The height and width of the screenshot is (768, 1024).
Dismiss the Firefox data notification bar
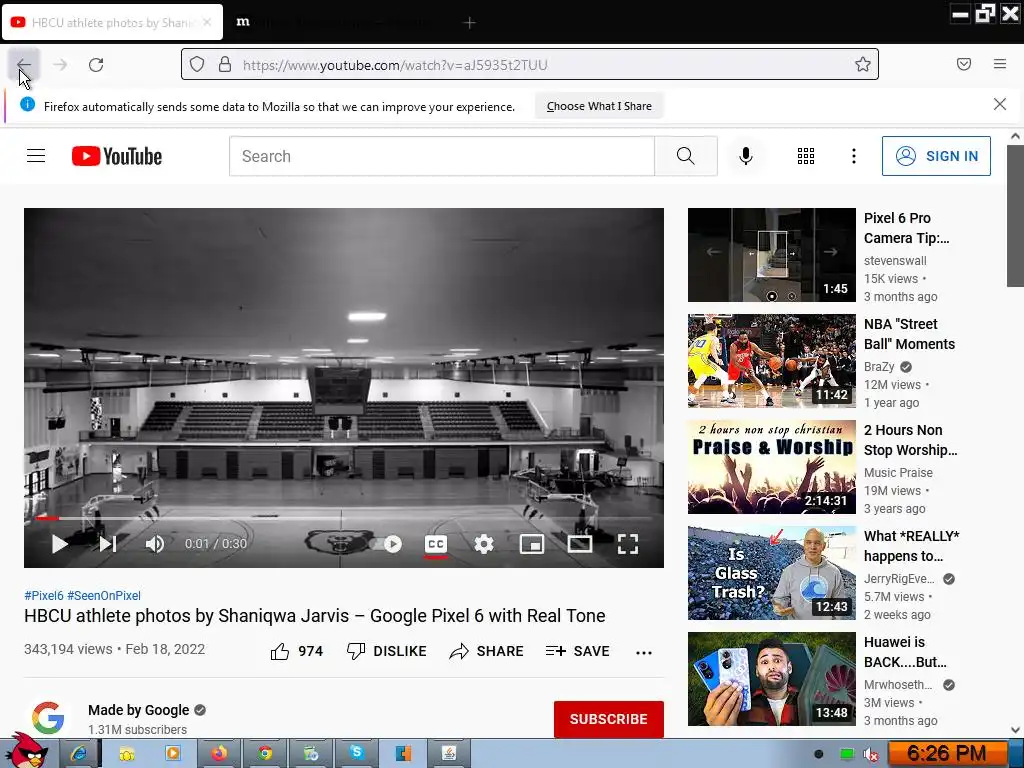tap(999, 104)
